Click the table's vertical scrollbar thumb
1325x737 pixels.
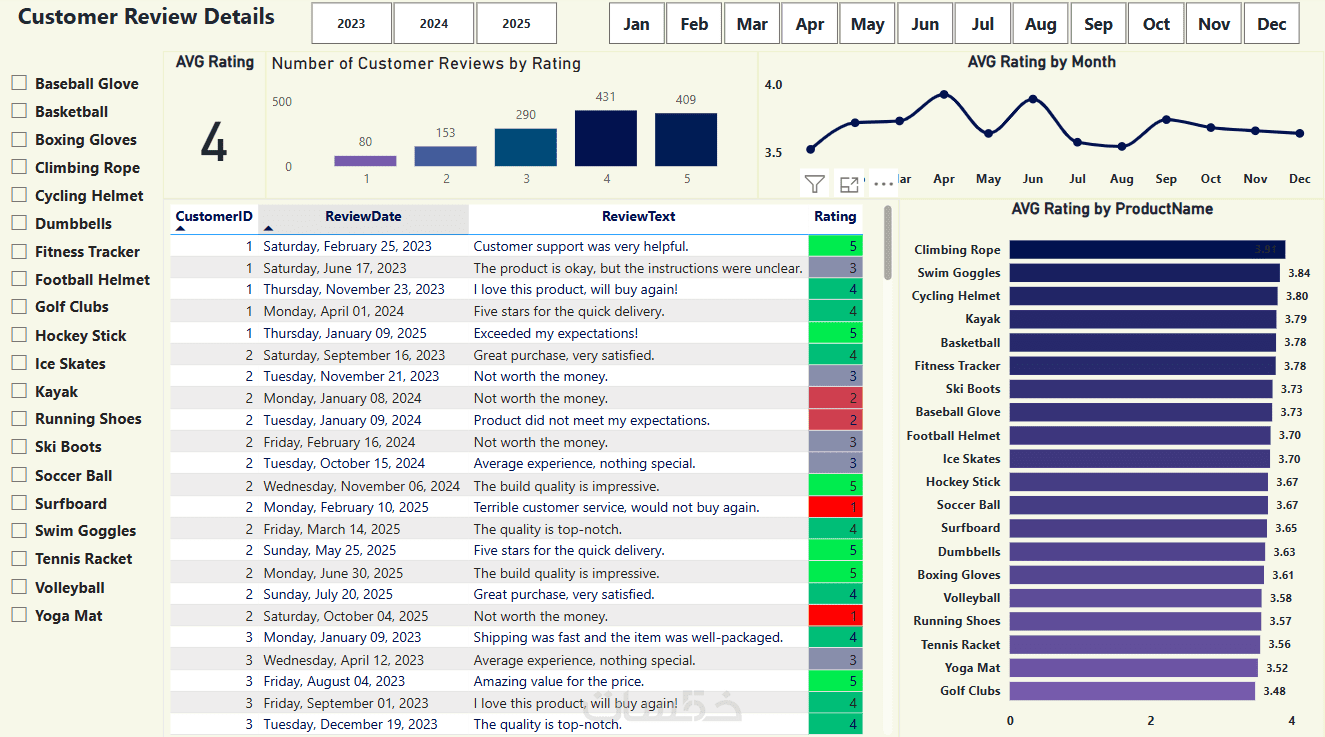887,243
